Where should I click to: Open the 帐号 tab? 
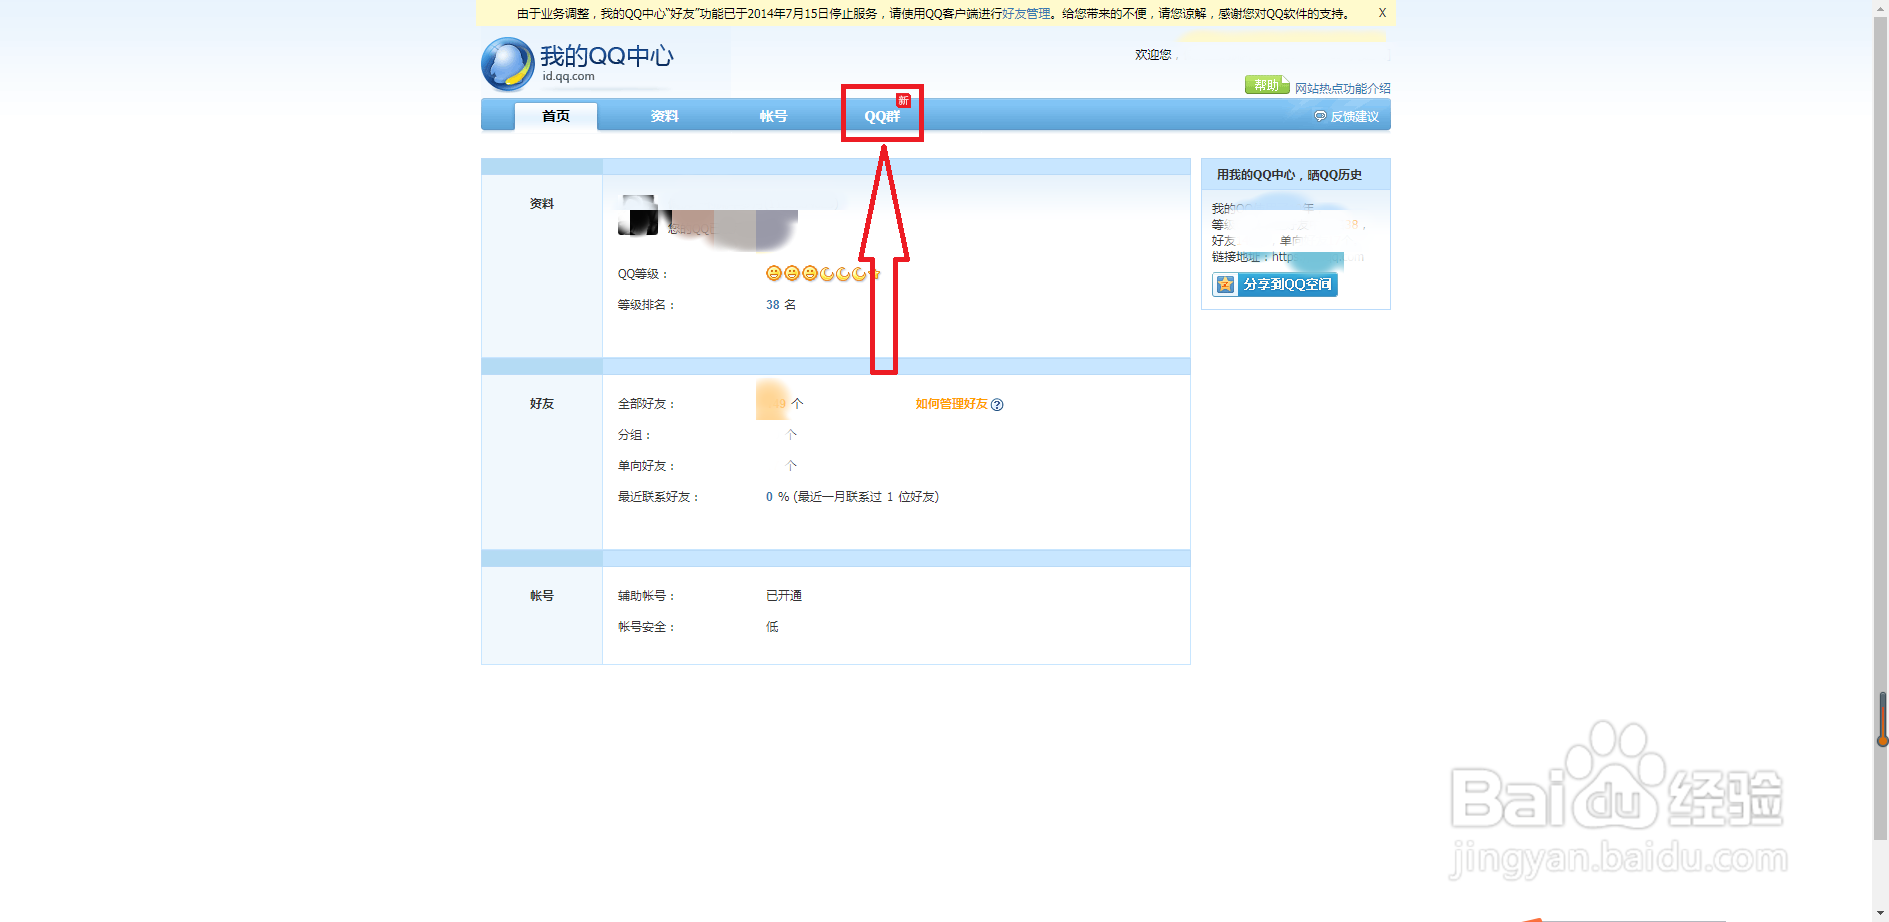[773, 116]
